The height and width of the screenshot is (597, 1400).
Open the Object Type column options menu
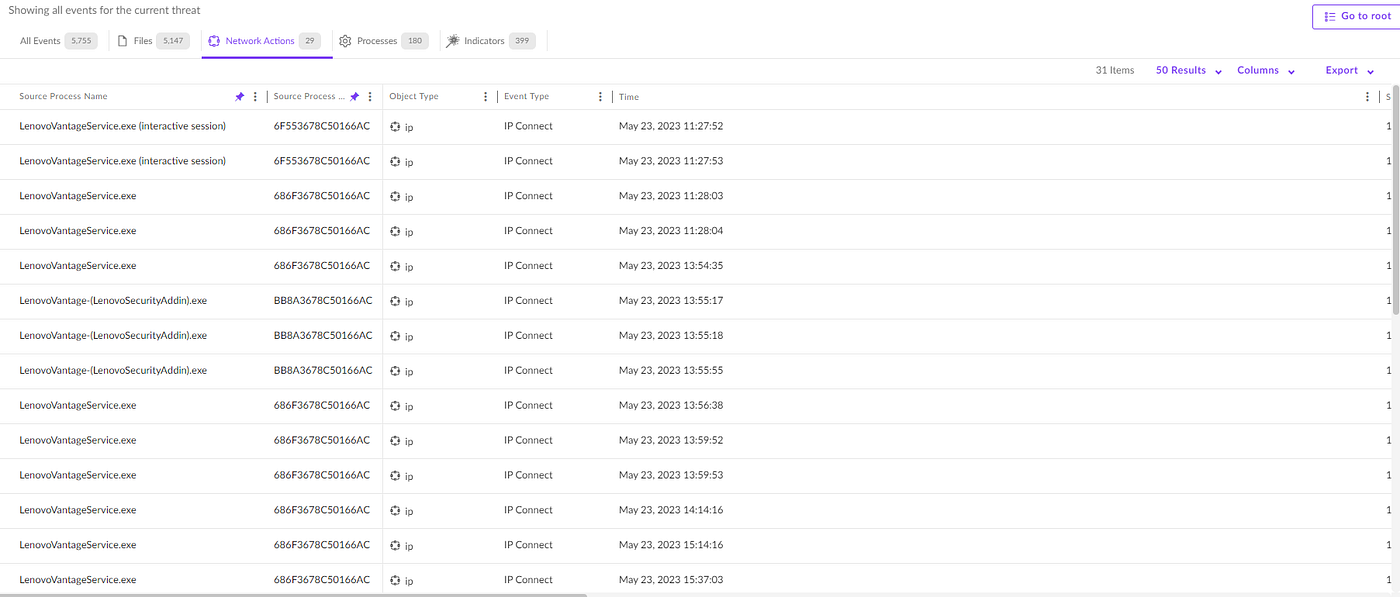pos(485,97)
